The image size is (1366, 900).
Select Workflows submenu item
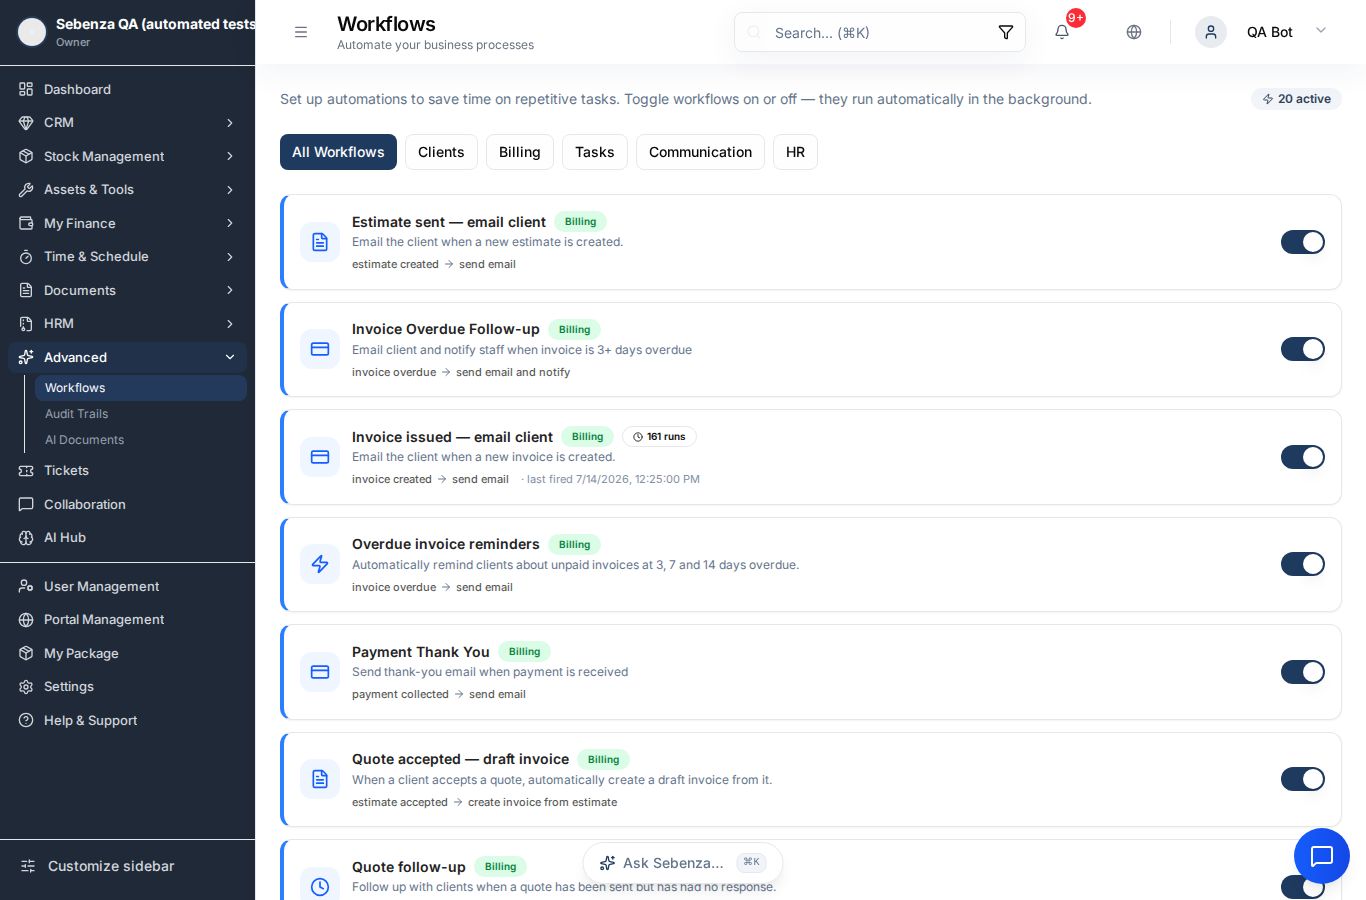coord(141,388)
